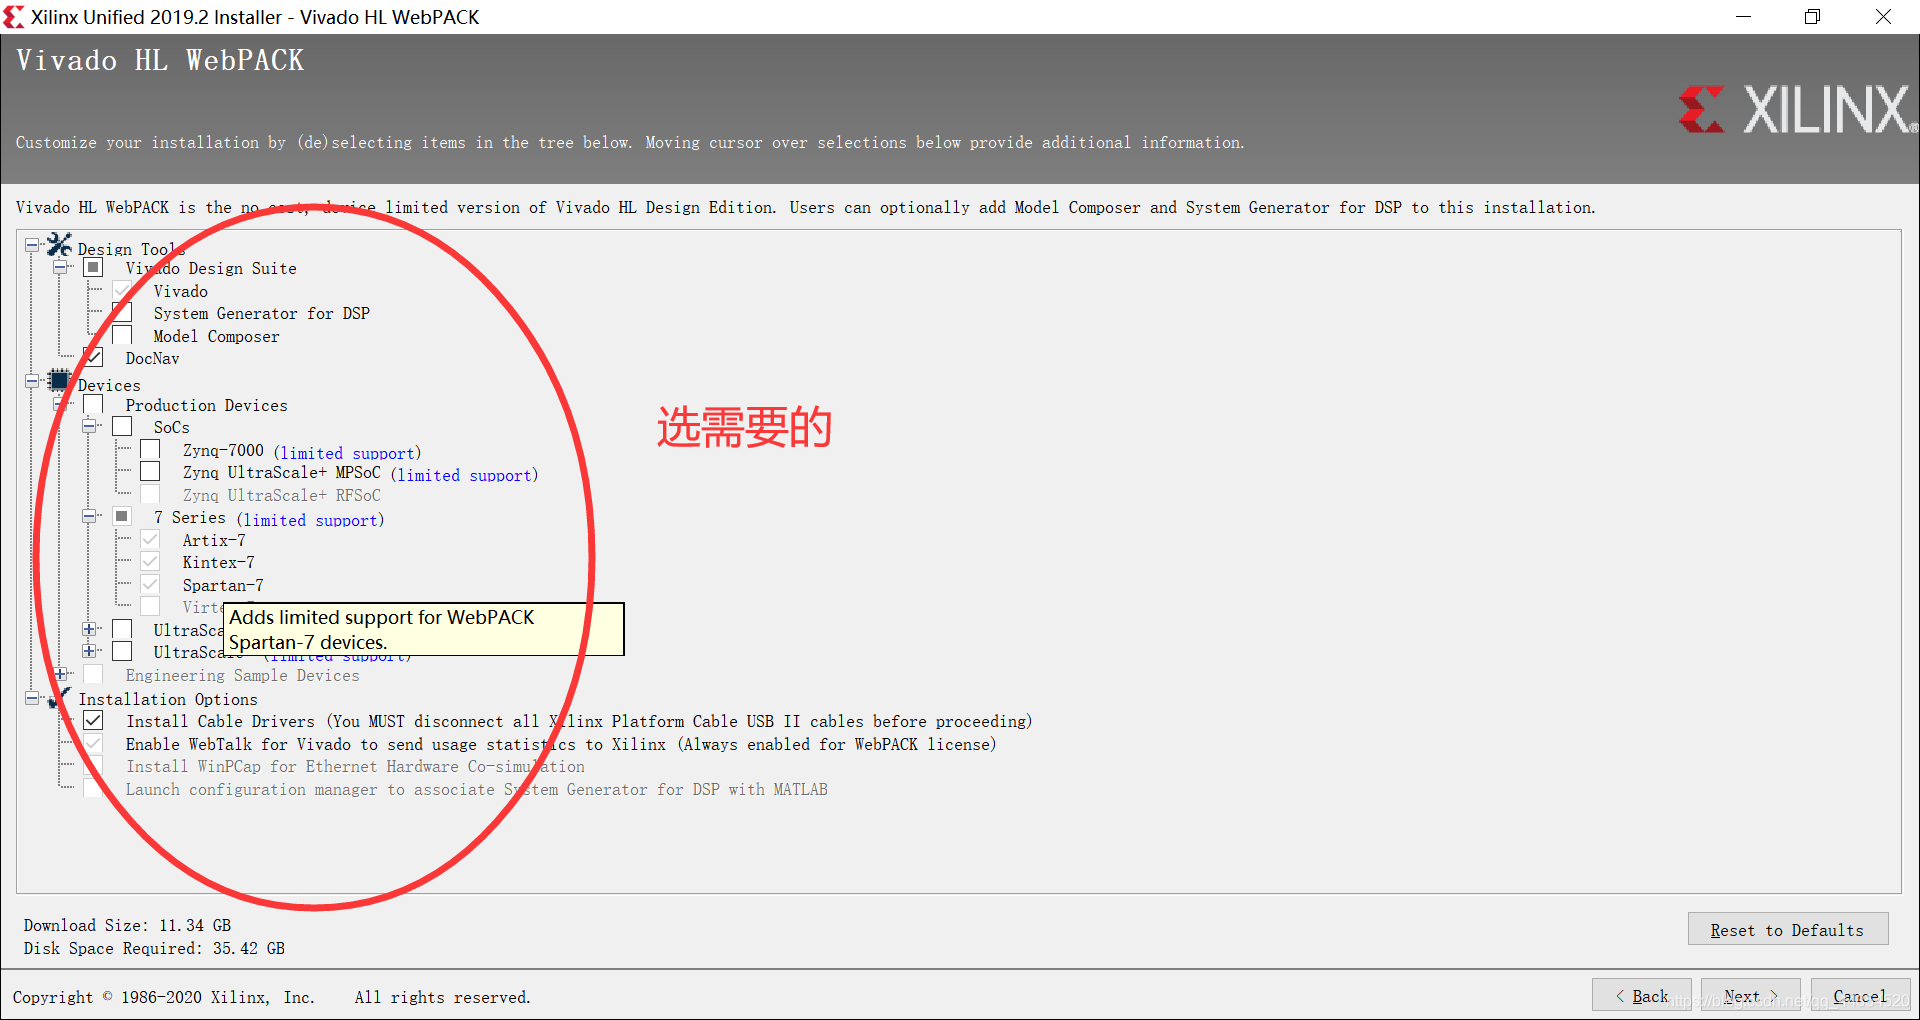The height and width of the screenshot is (1020, 1920).
Task: Expand the first UltraScale node
Action: click(89, 629)
